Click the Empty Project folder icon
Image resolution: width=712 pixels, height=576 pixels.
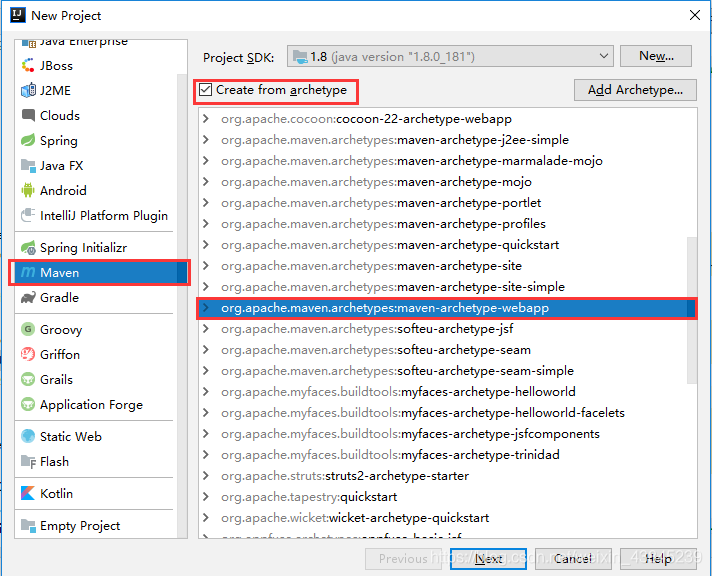[x=28, y=526]
